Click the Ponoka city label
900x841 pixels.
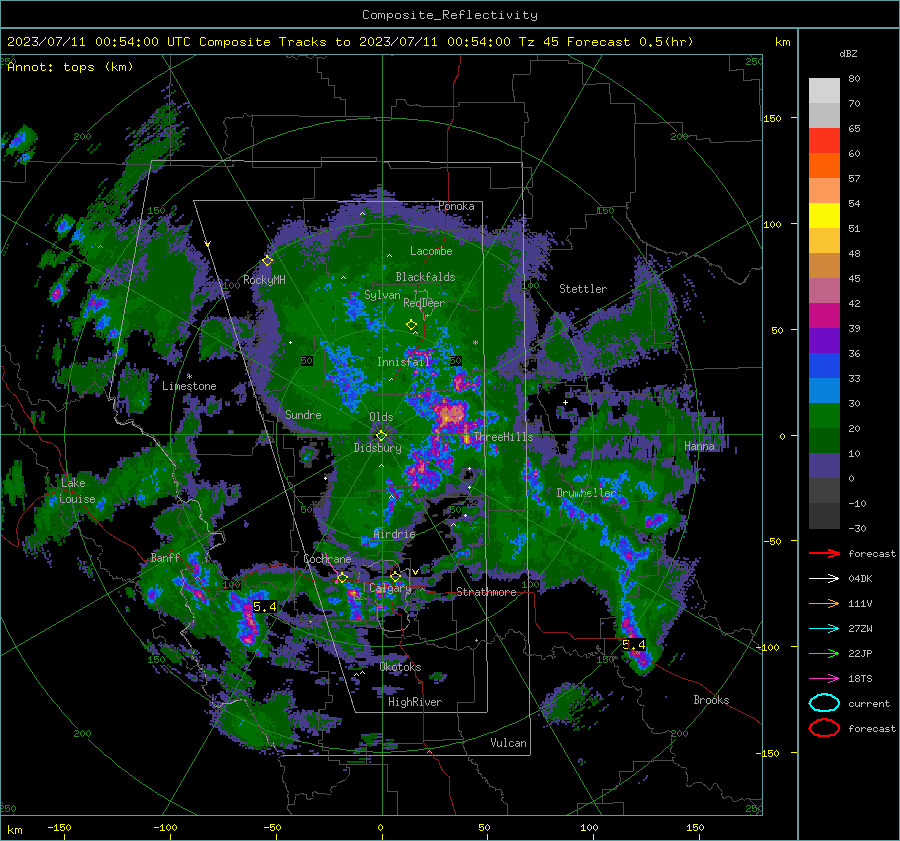click(456, 206)
